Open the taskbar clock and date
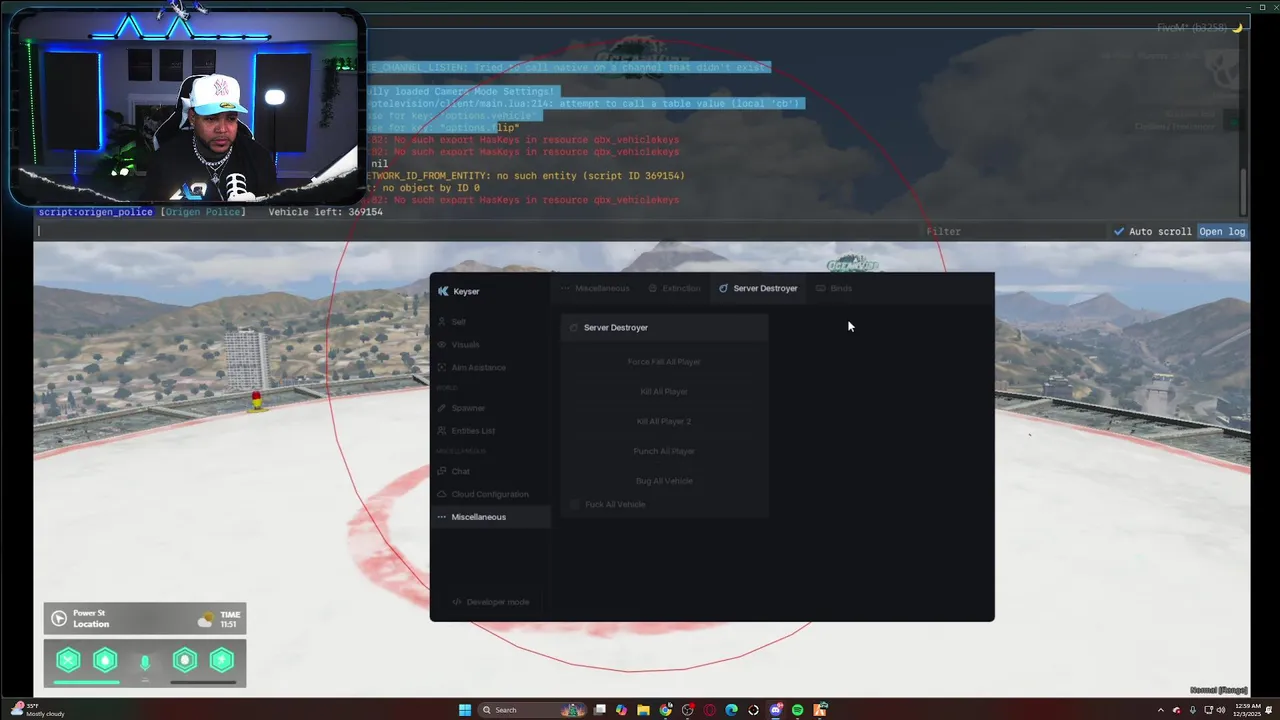Screen dimensions: 1280x720 tap(1247, 710)
